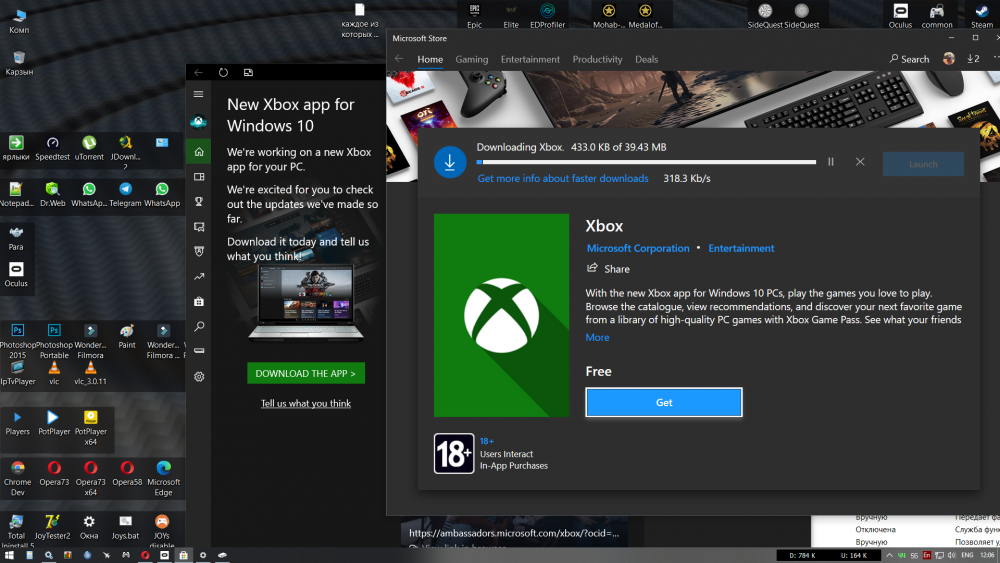Open Clubs shield icon in Xbox sidebar

point(199,251)
